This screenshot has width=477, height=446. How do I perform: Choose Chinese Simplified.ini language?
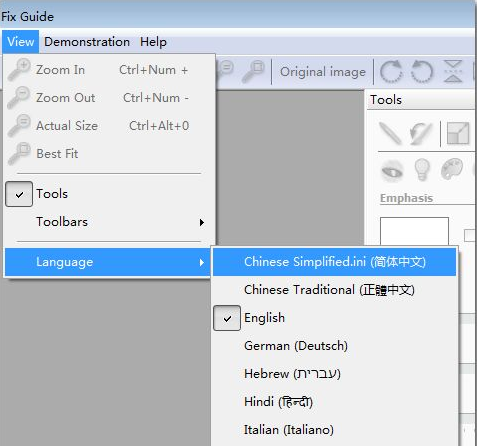point(334,262)
